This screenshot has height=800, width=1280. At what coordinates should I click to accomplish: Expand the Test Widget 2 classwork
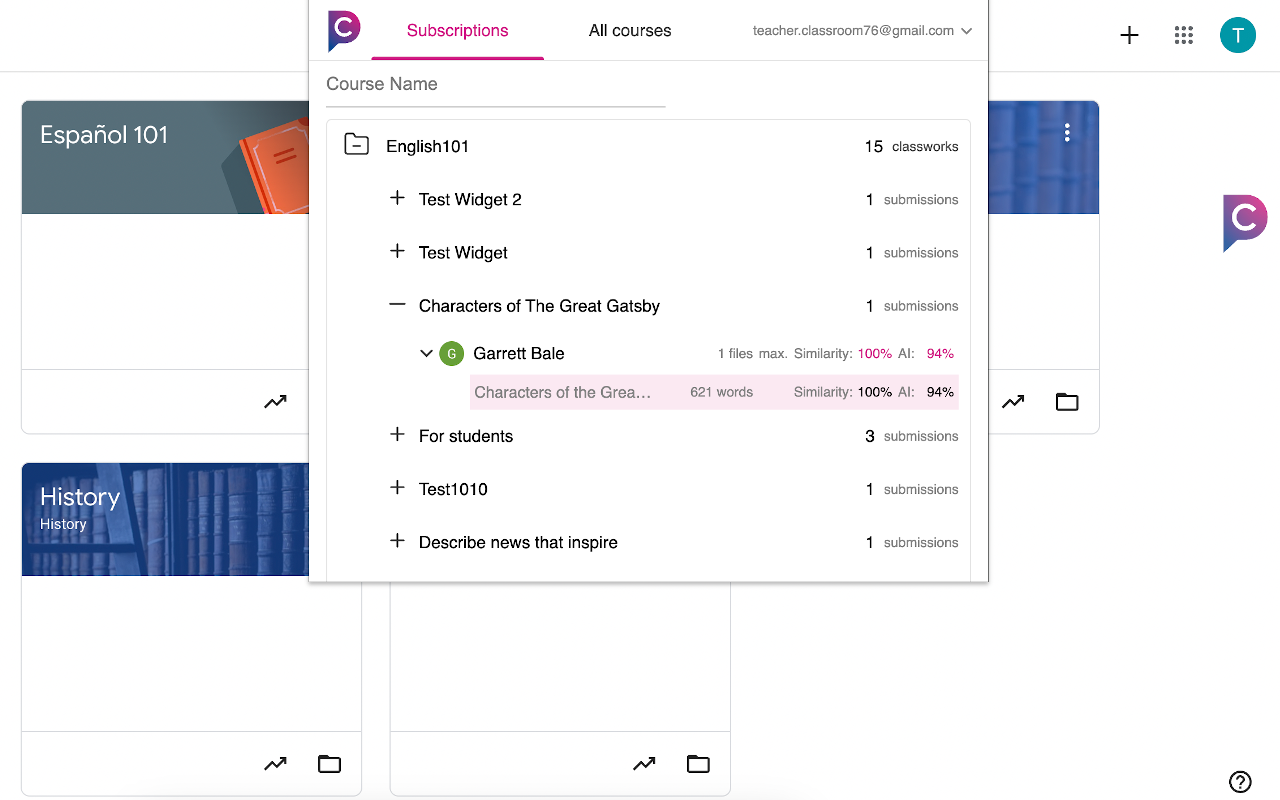pos(397,198)
